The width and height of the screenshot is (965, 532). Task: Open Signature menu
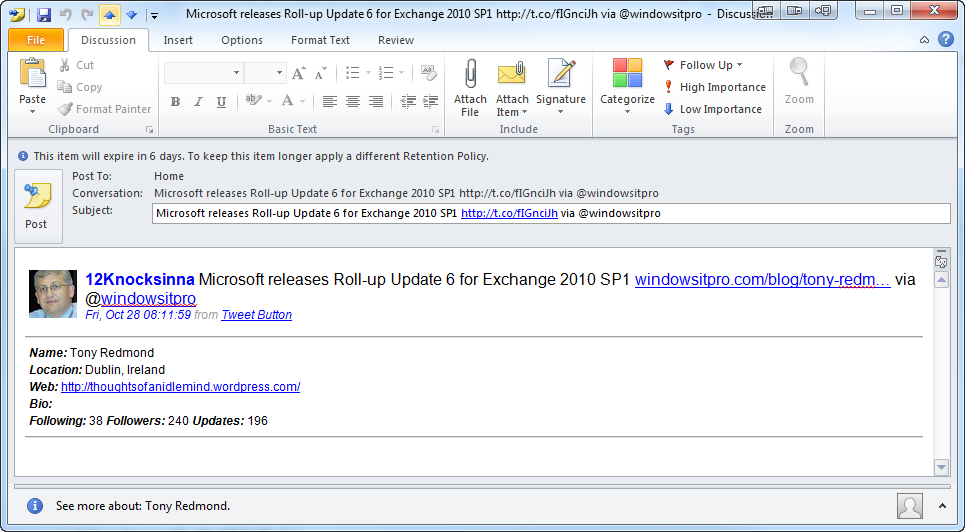(561, 87)
